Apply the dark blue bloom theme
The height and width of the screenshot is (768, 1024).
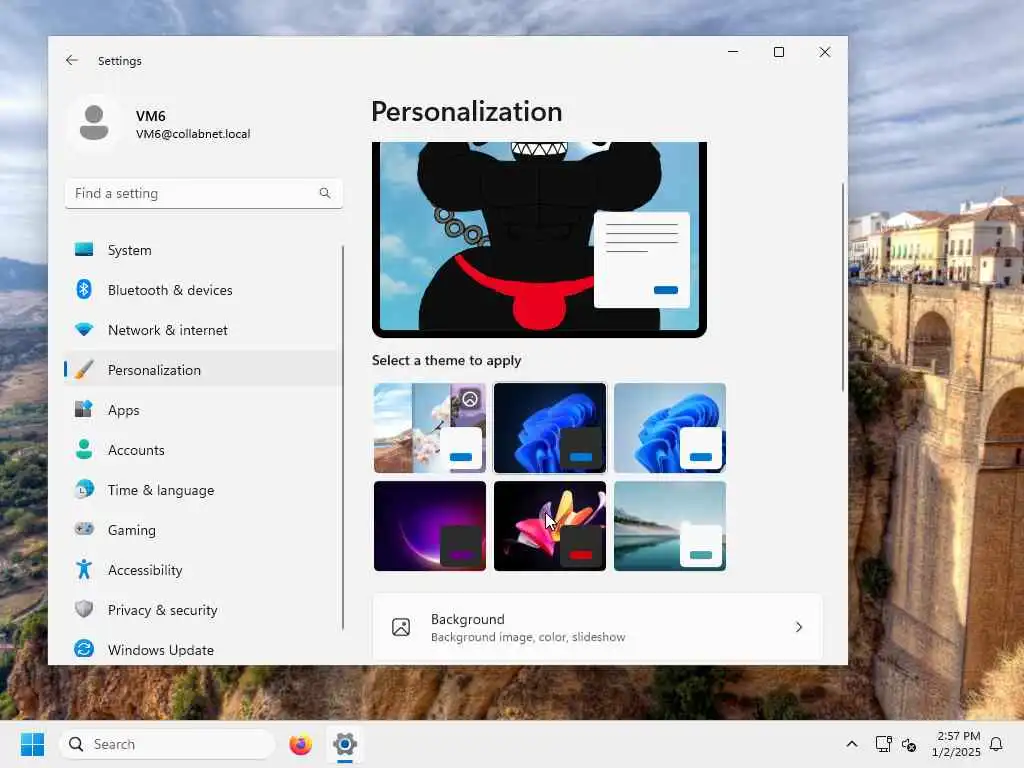pos(550,428)
